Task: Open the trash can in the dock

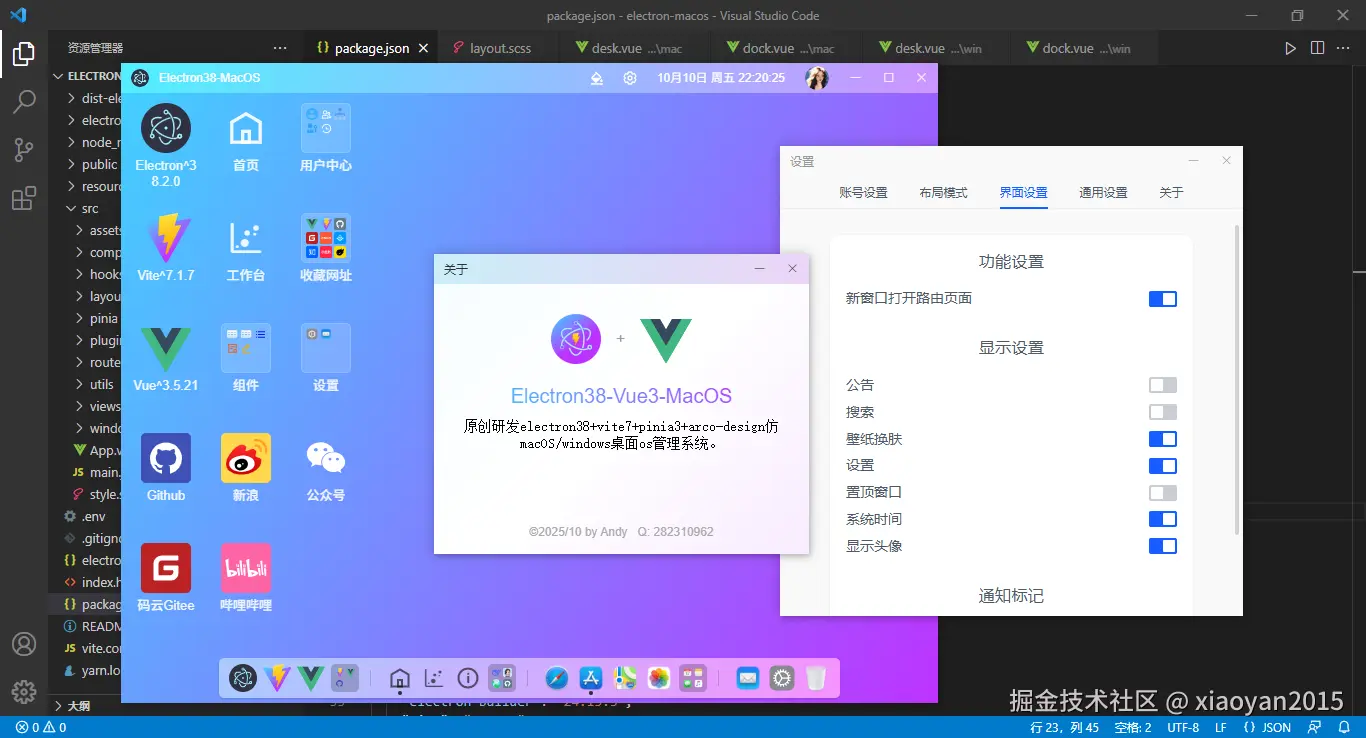Action: [816, 678]
